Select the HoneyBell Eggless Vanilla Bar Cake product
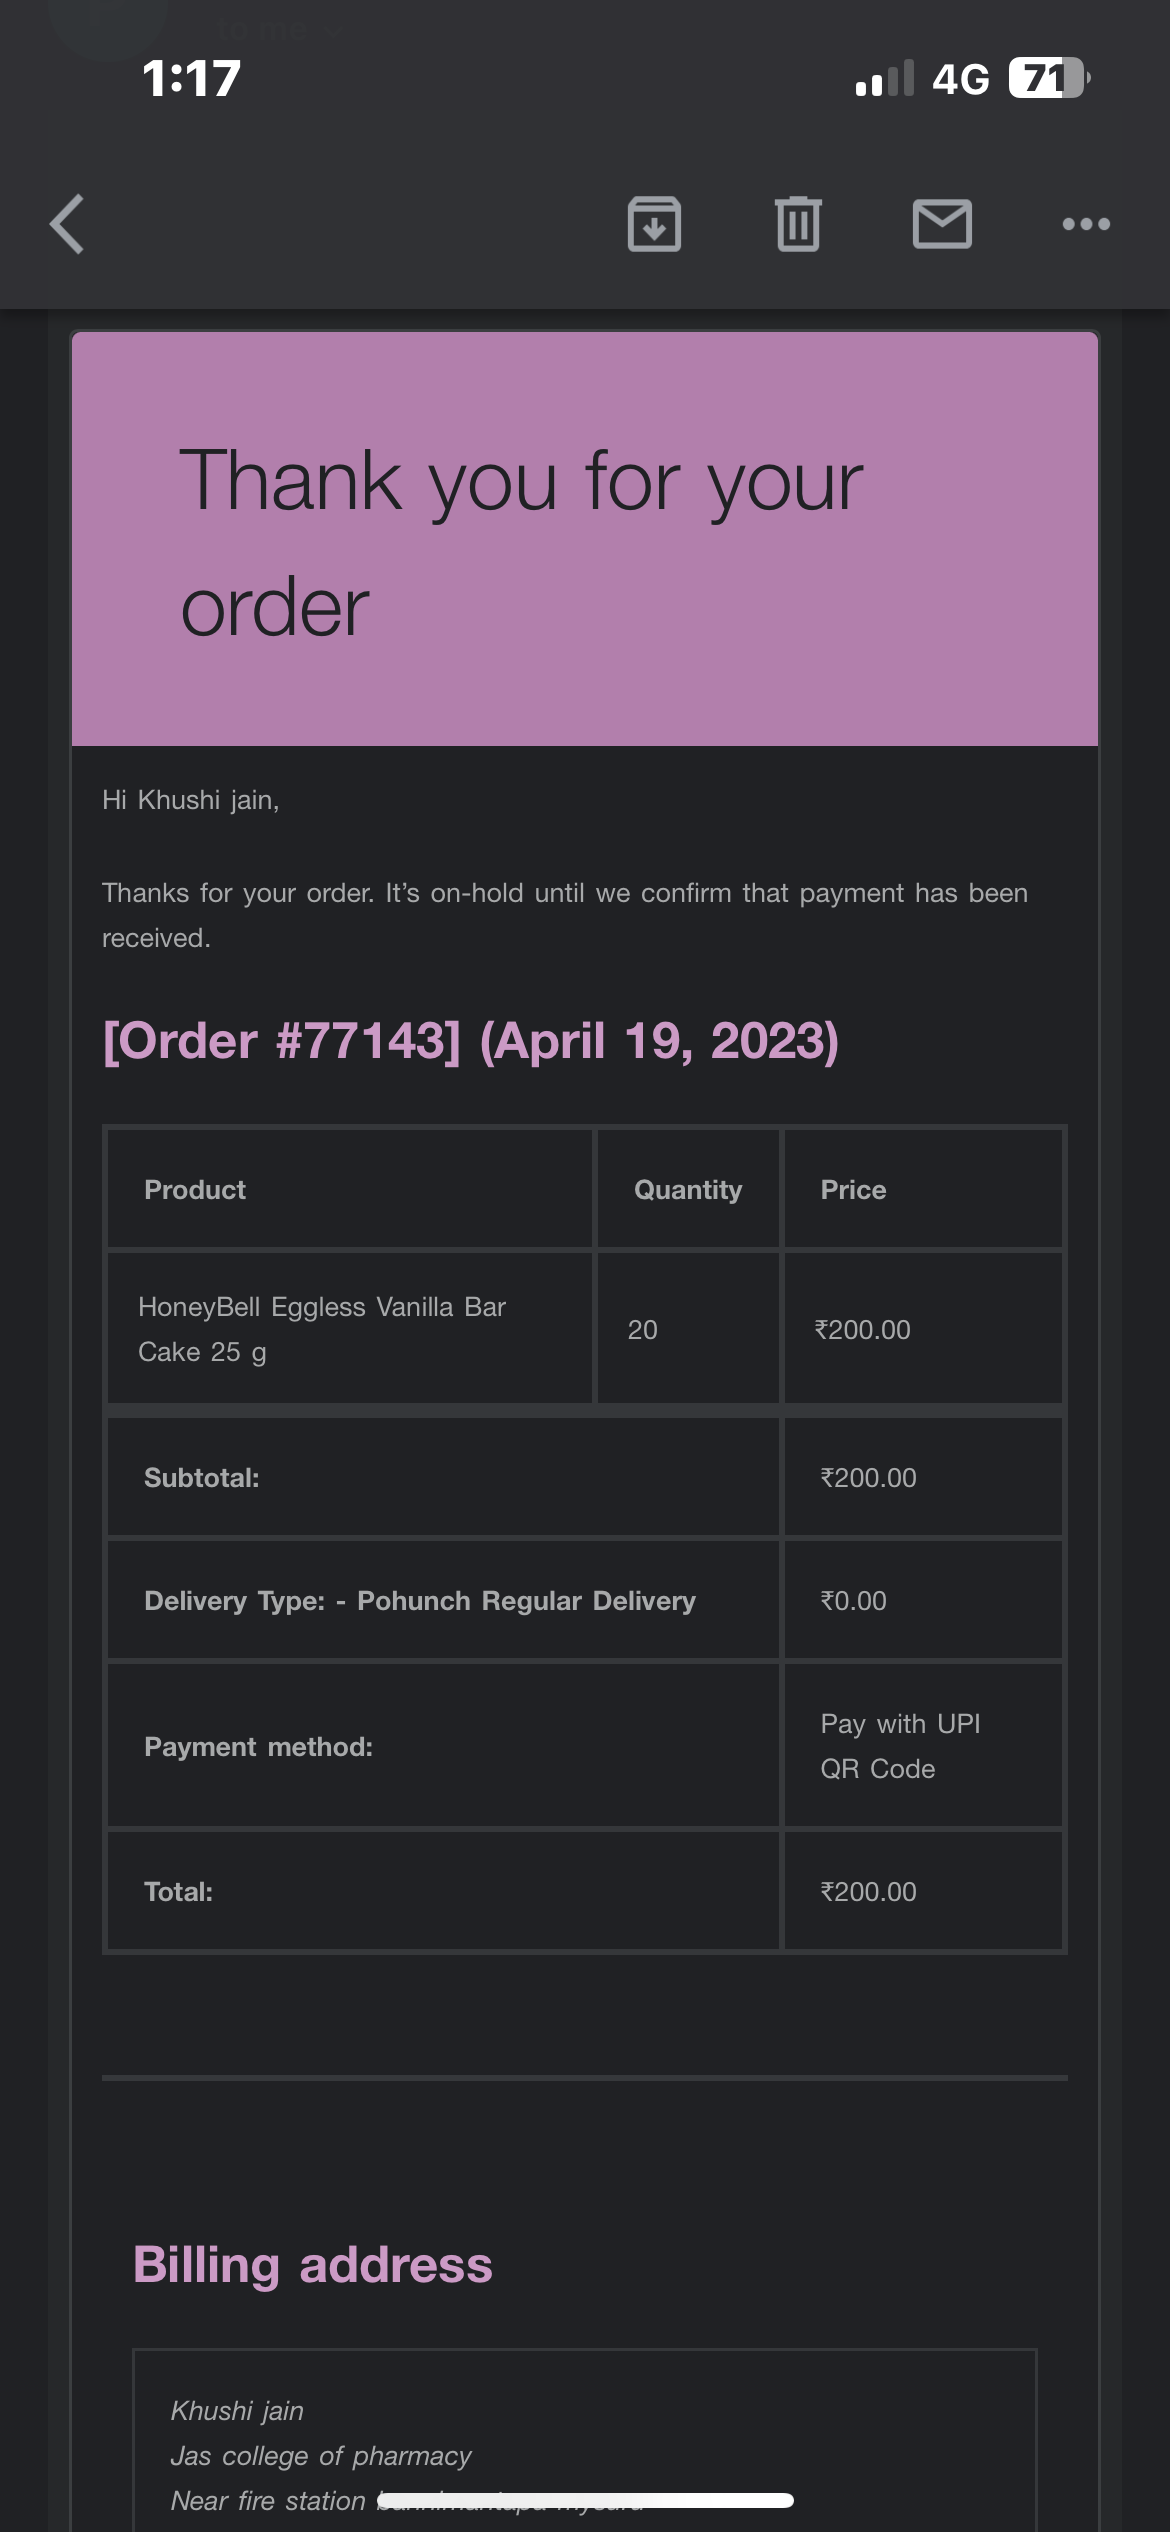1170x2532 pixels. coord(322,1329)
